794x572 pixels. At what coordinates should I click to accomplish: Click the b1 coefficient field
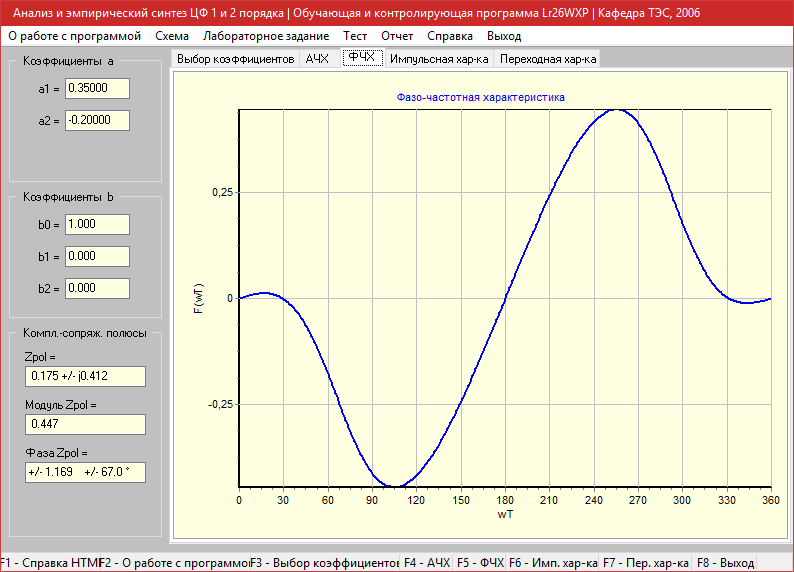pyautogui.click(x=97, y=256)
